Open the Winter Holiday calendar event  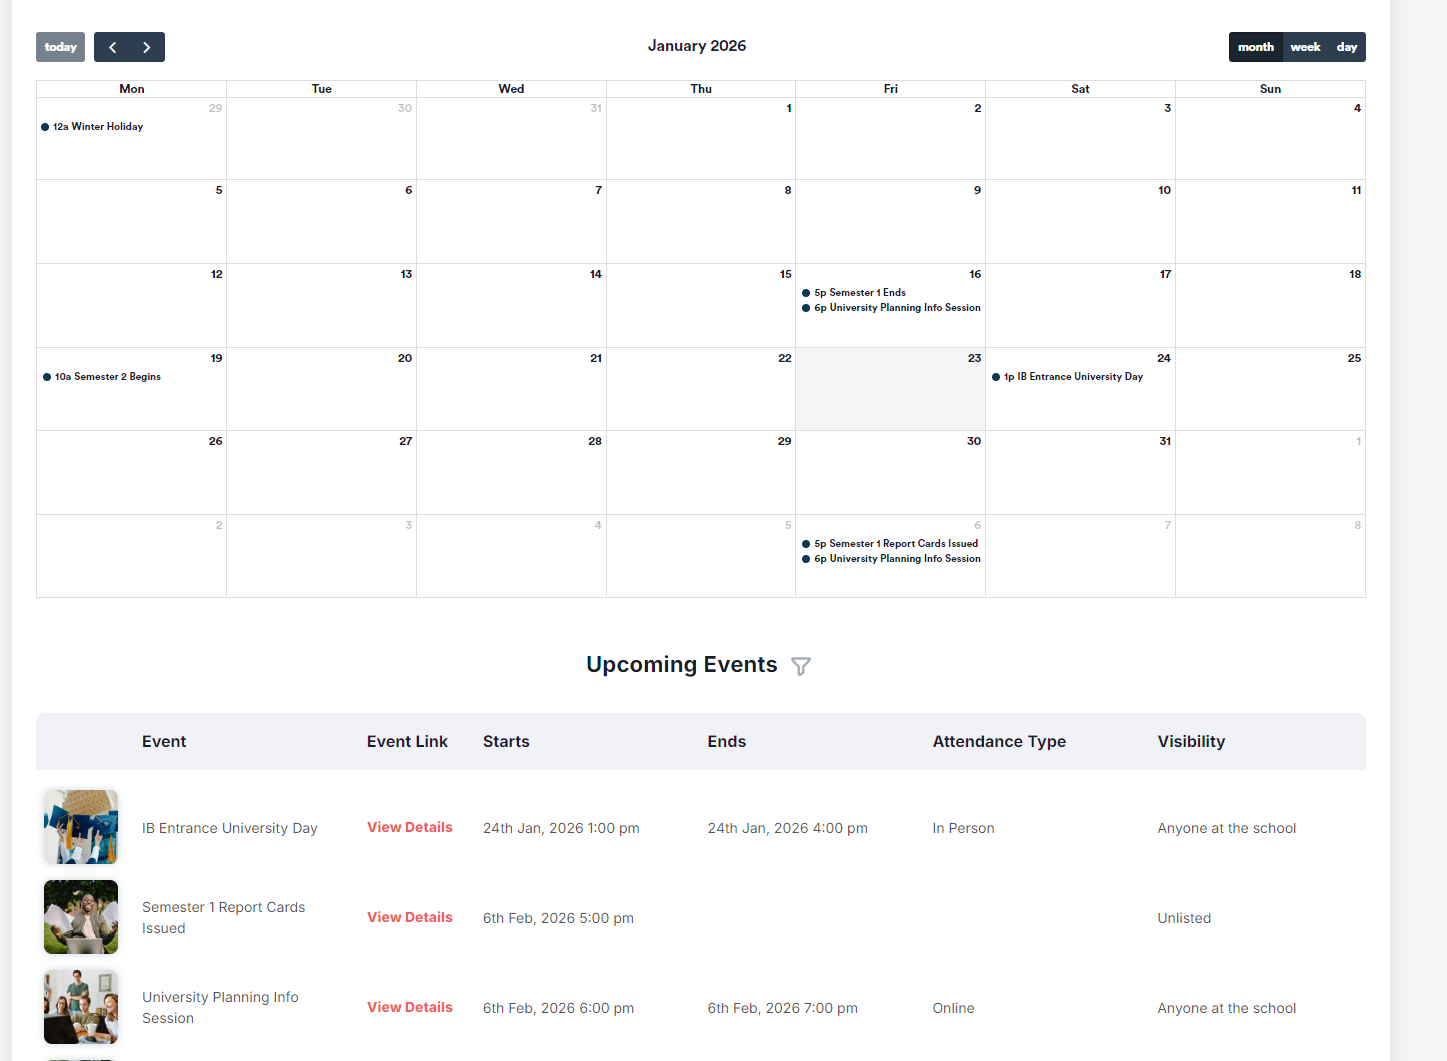97,127
